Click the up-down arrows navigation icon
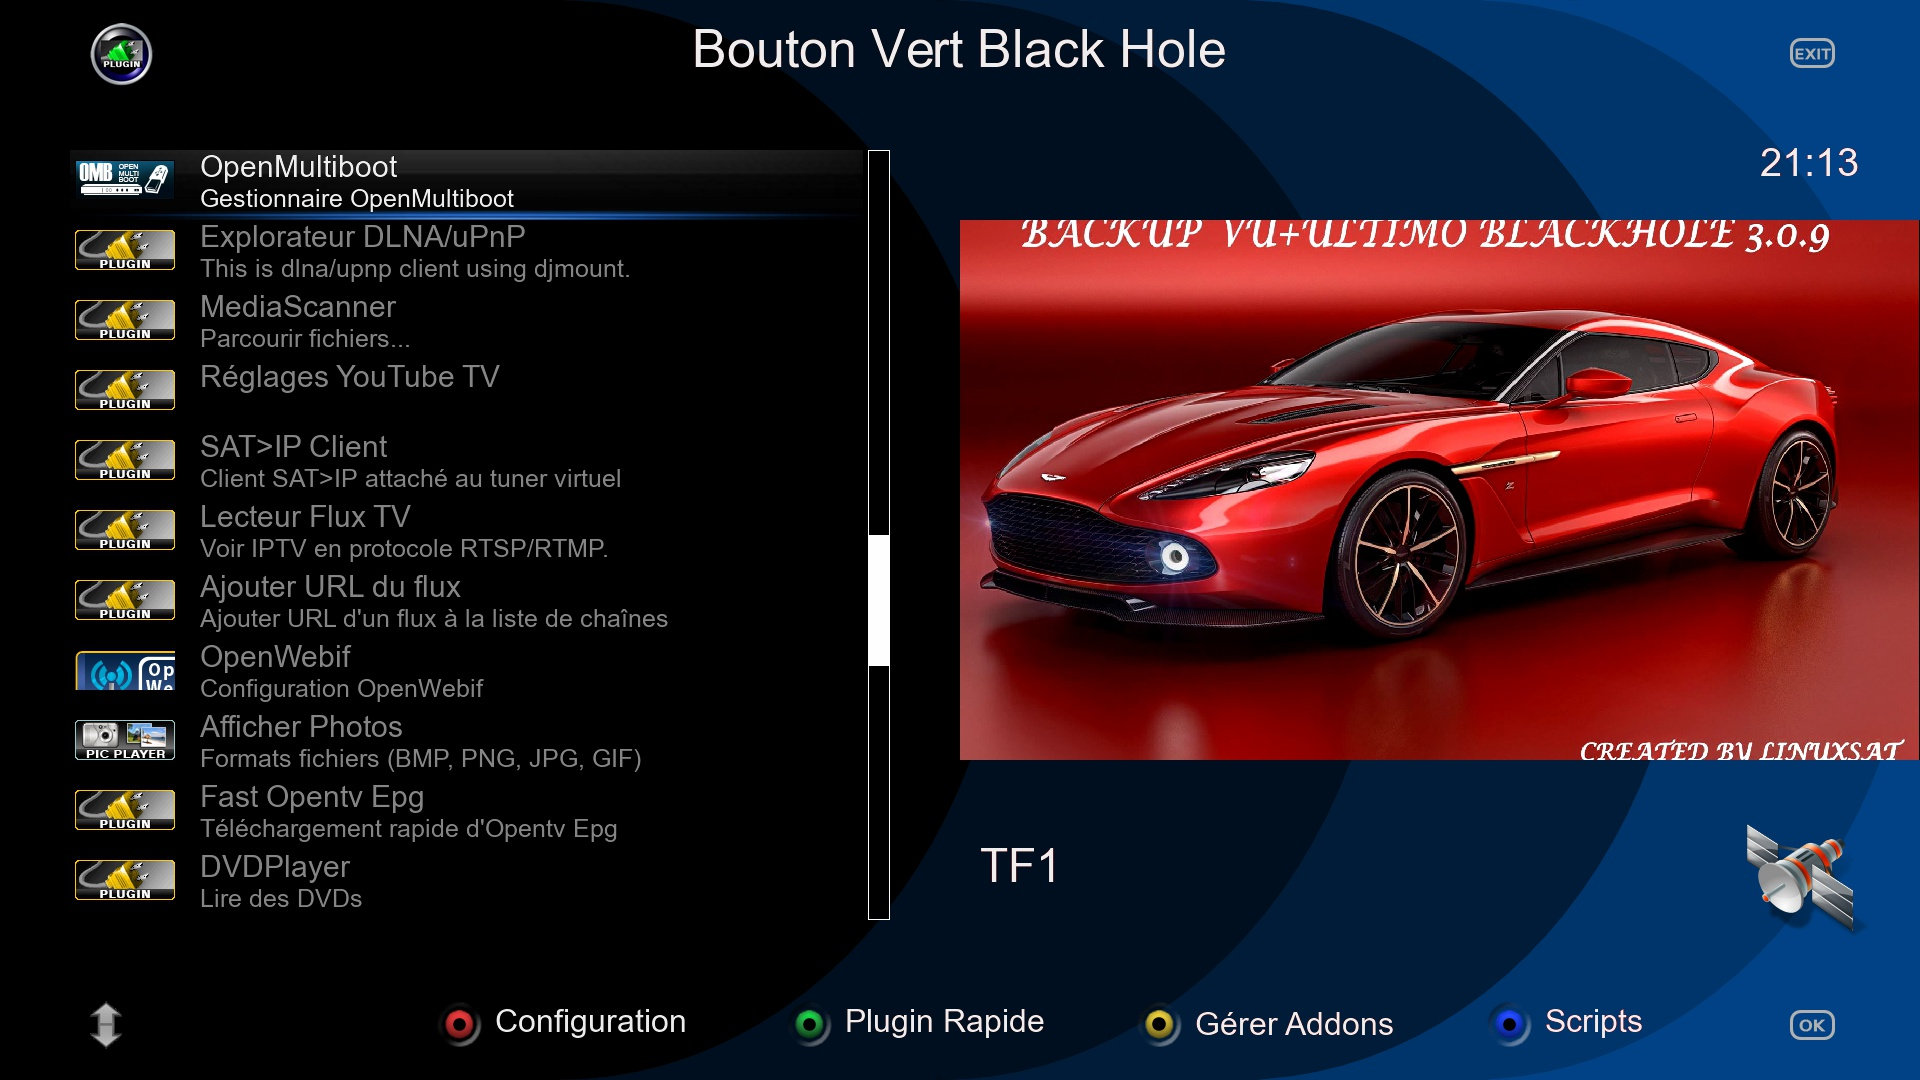1920x1080 pixels. [x=105, y=1024]
